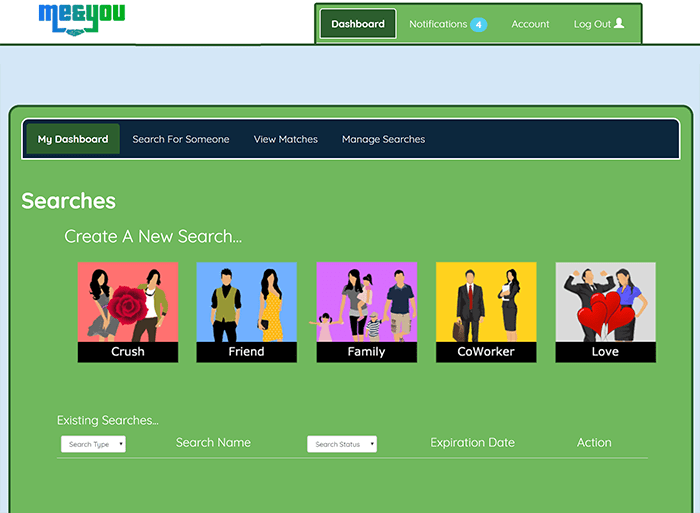Select the Manage Searches tab
Image resolution: width=700 pixels, height=513 pixels.
click(x=383, y=139)
